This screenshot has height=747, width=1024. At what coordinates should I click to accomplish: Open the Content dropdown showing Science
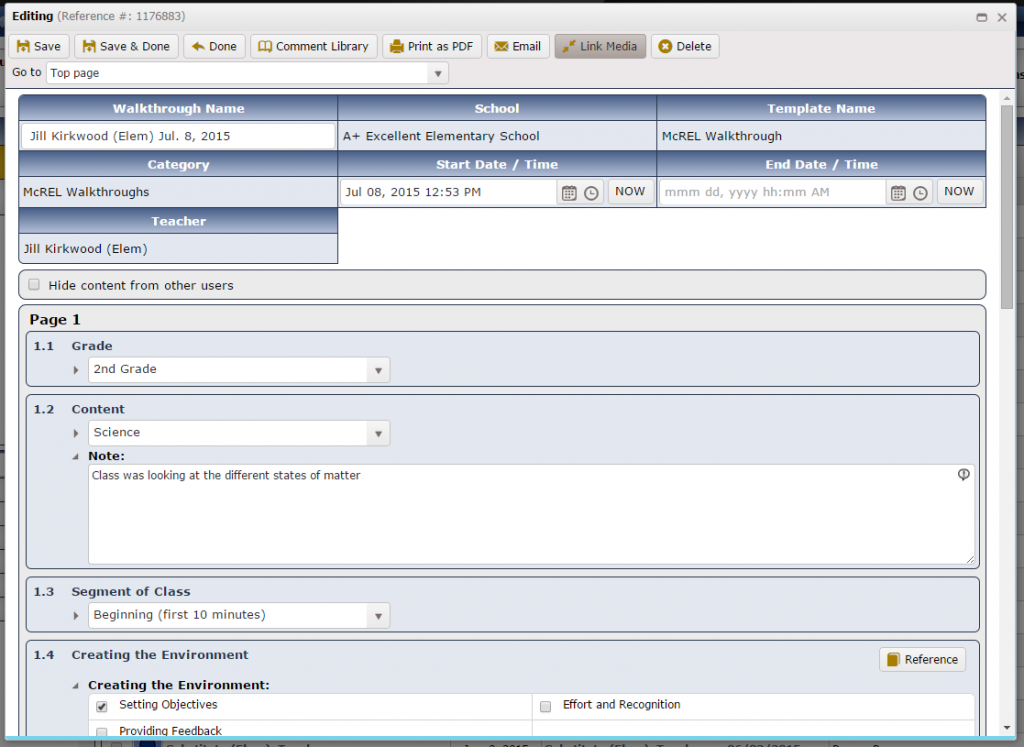(x=239, y=433)
